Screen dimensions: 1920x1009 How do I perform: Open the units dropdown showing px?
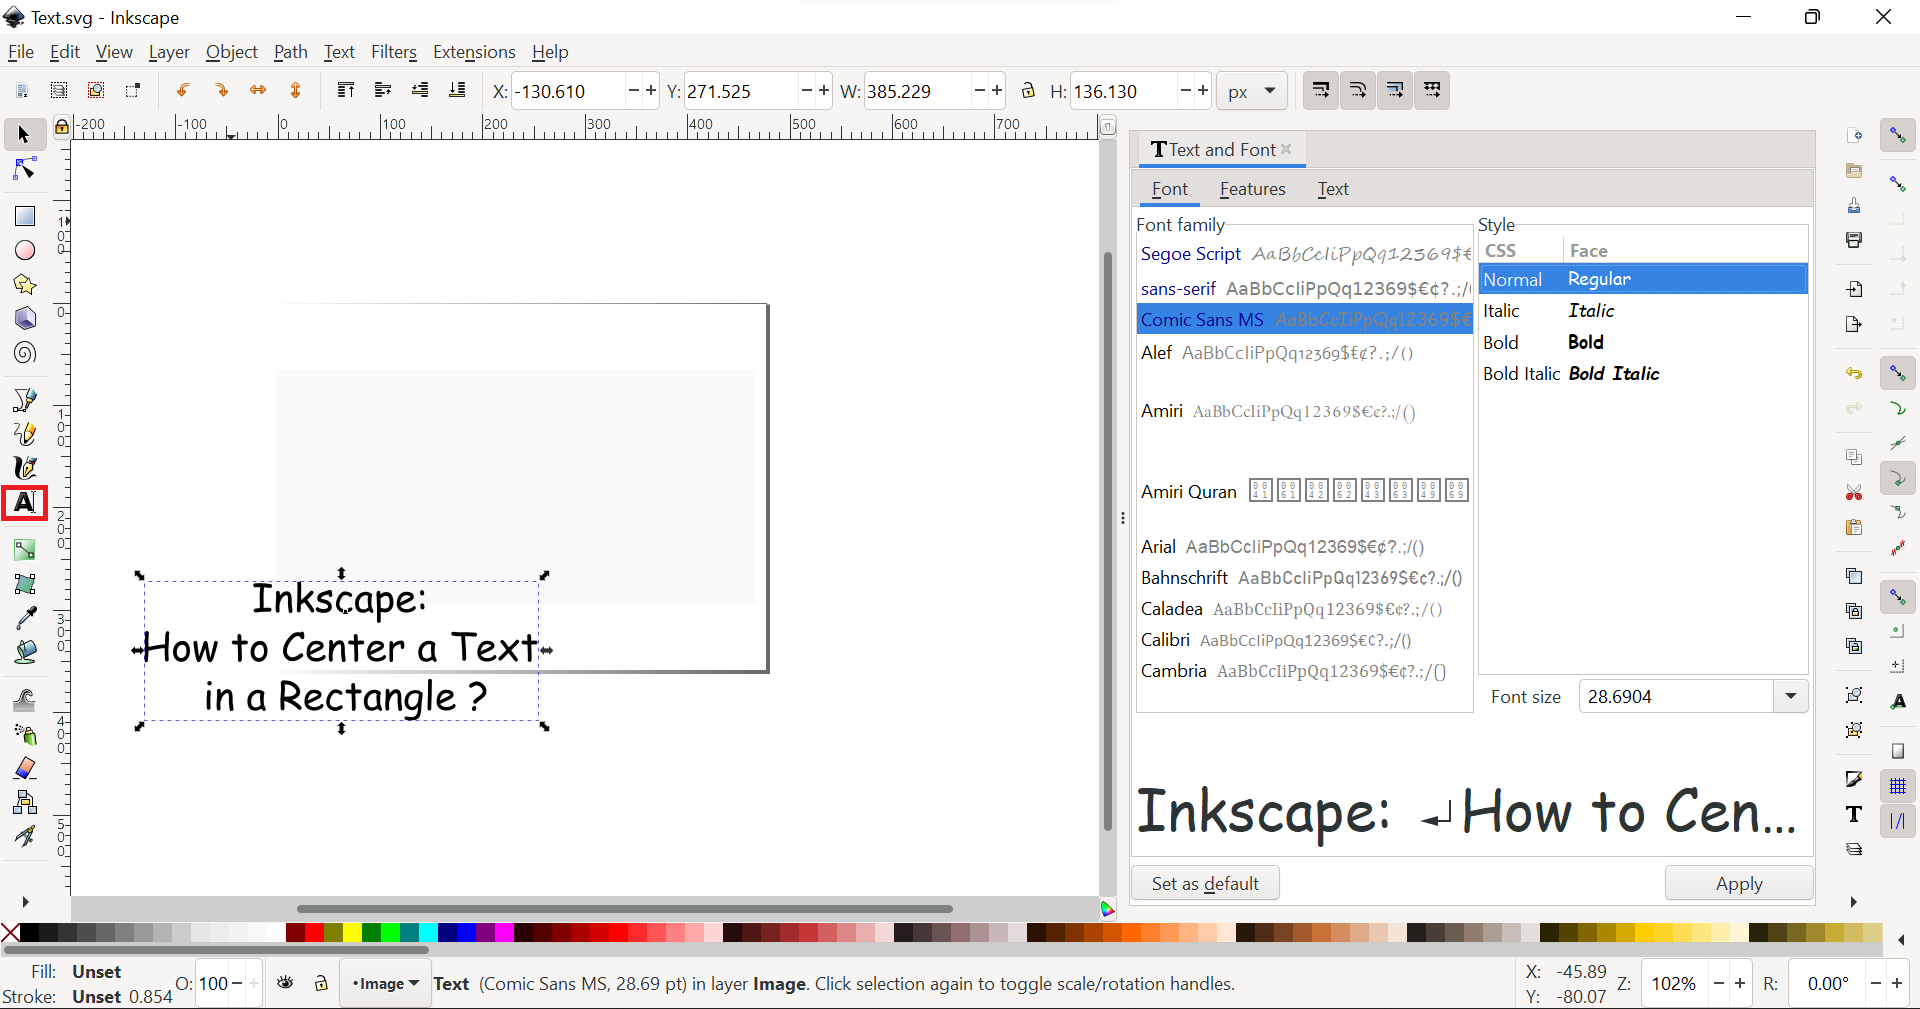tap(1251, 91)
